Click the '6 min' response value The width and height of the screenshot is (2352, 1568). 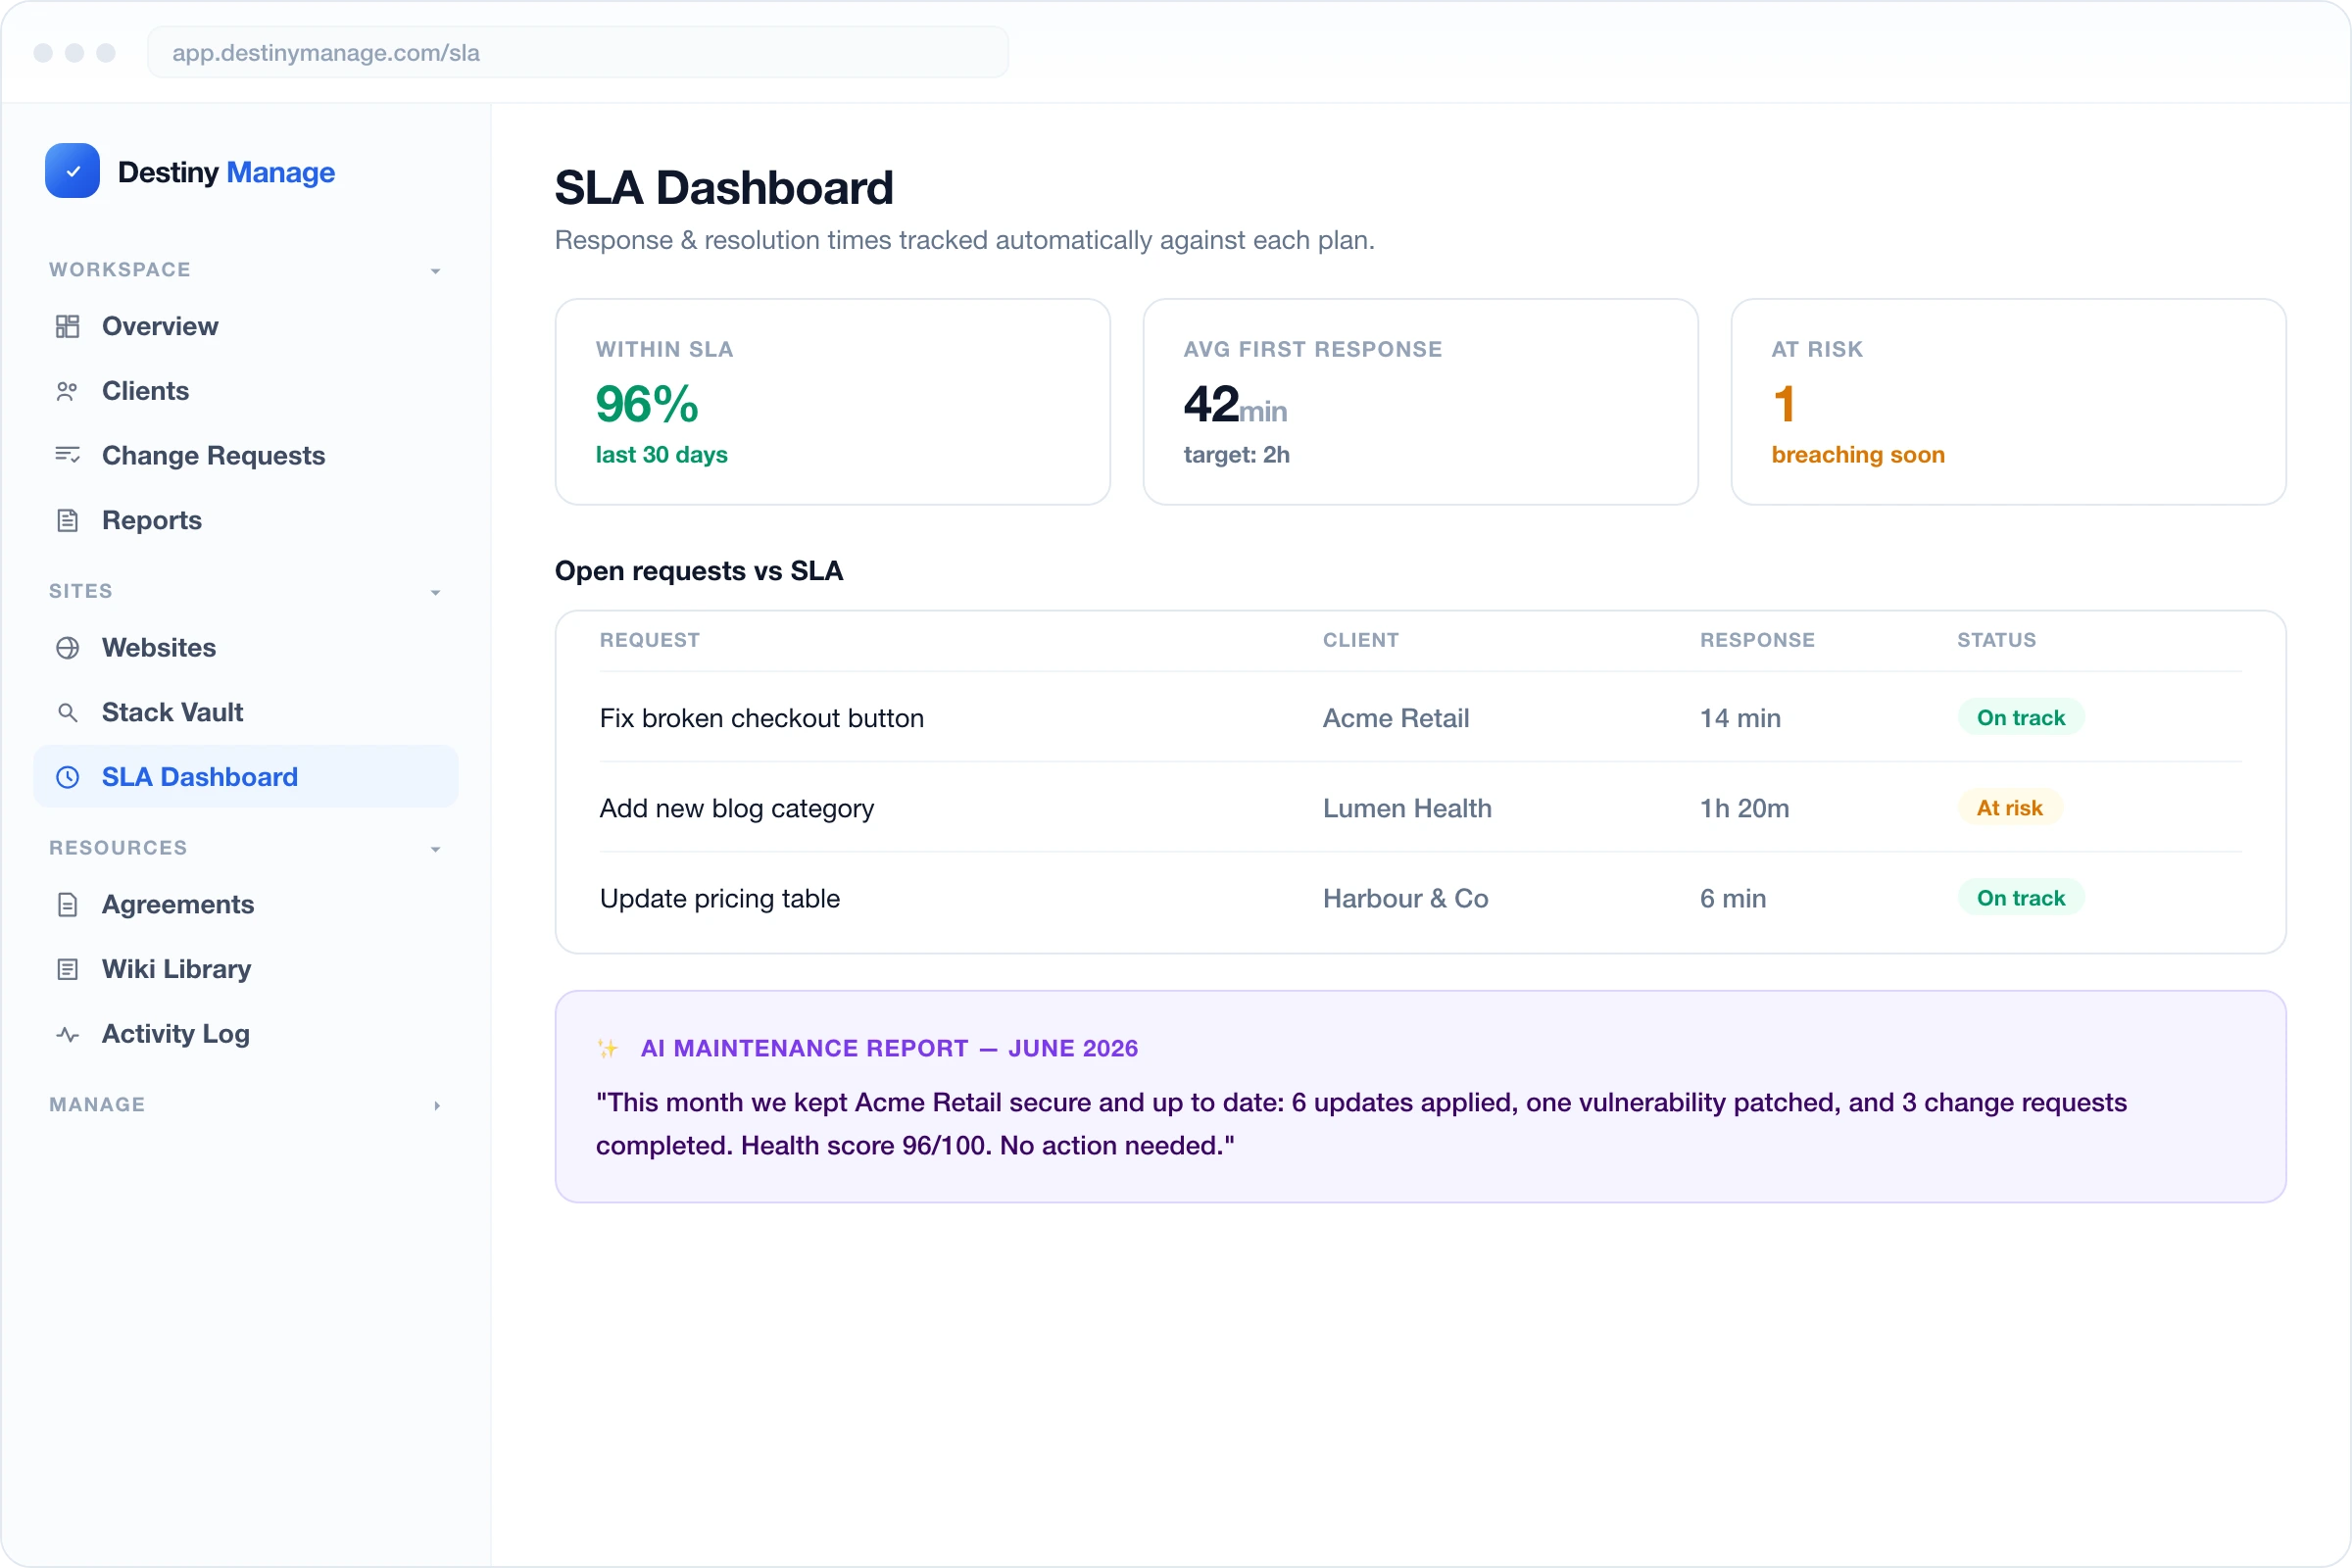pyautogui.click(x=1733, y=898)
